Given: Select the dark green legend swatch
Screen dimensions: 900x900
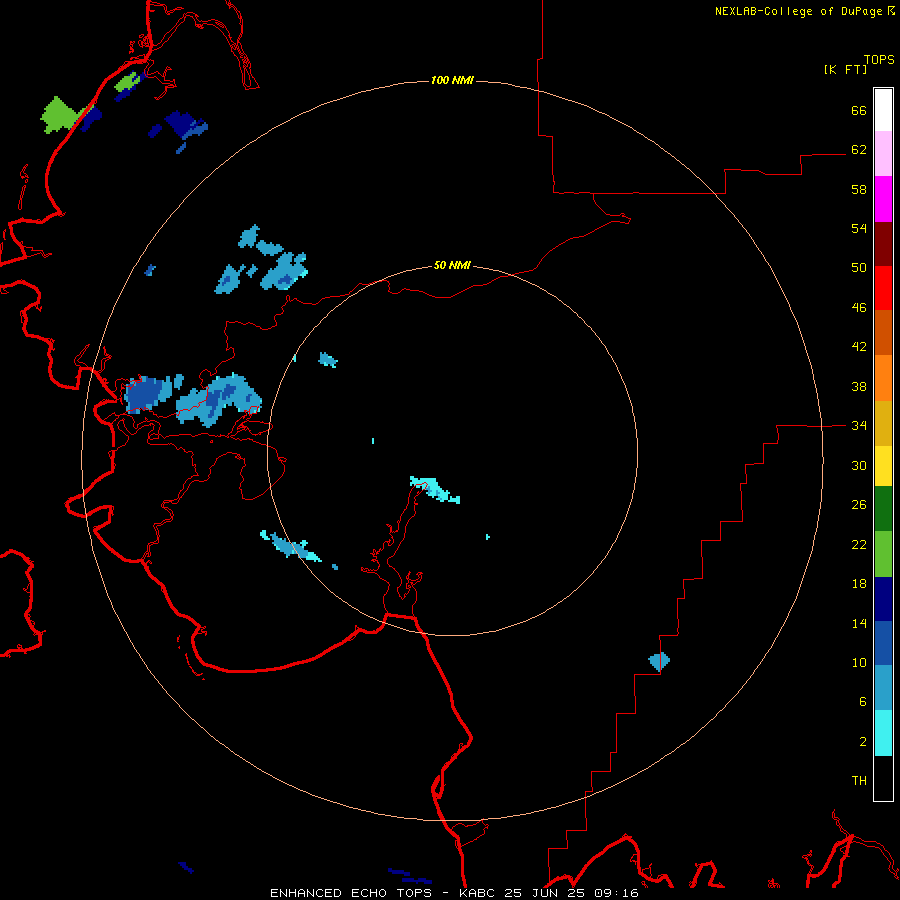Looking at the screenshot, I should click(x=883, y=509).
